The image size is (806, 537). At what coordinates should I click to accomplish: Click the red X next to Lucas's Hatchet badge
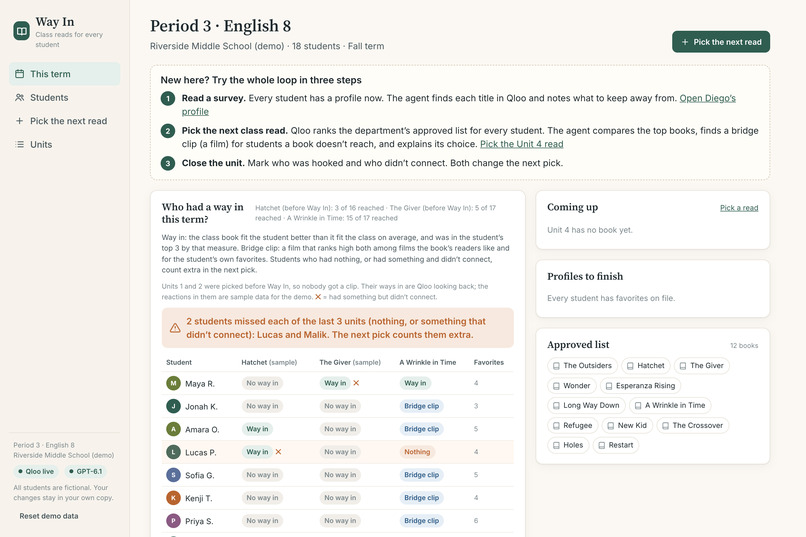tap(278, 452)
